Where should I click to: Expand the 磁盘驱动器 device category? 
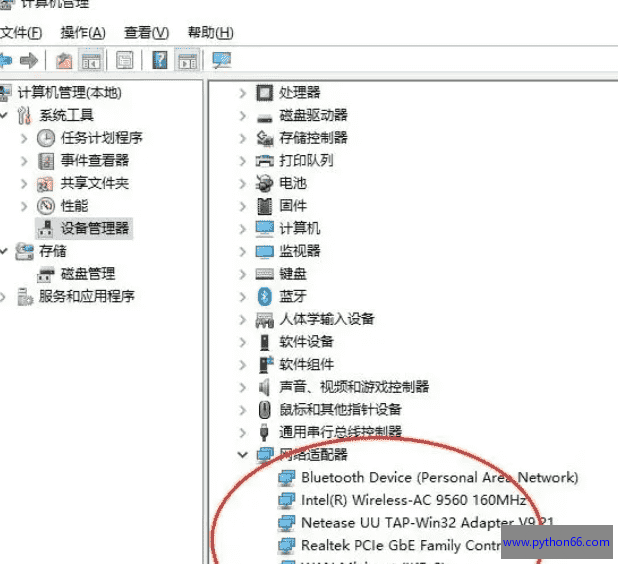tap(242, 115)
